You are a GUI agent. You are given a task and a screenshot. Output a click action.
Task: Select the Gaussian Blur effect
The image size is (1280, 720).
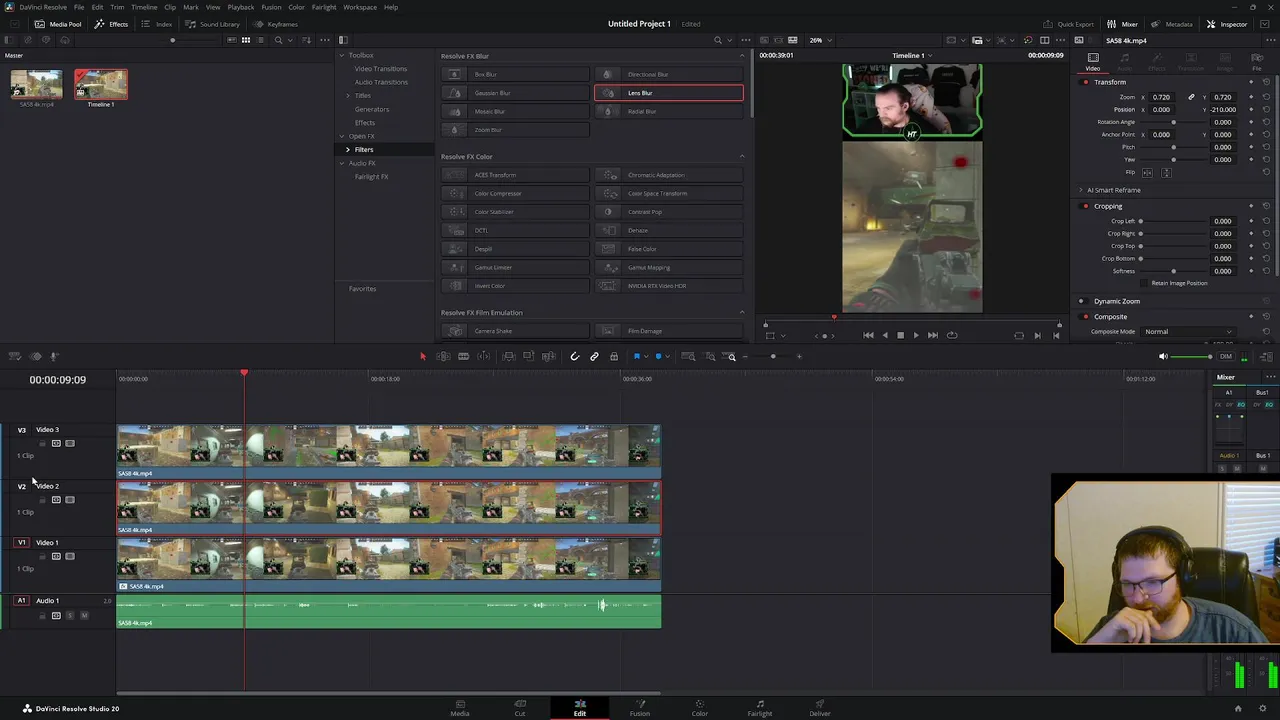[516, 93]
